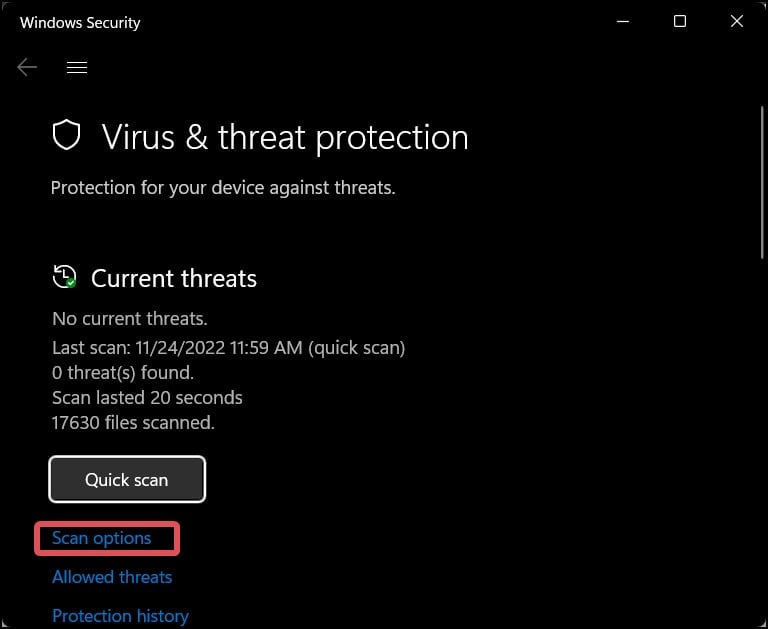Open the Allowed threats link
Image resolution: width=768 pixels, height=629 pixels.
(x=112, y=577)
